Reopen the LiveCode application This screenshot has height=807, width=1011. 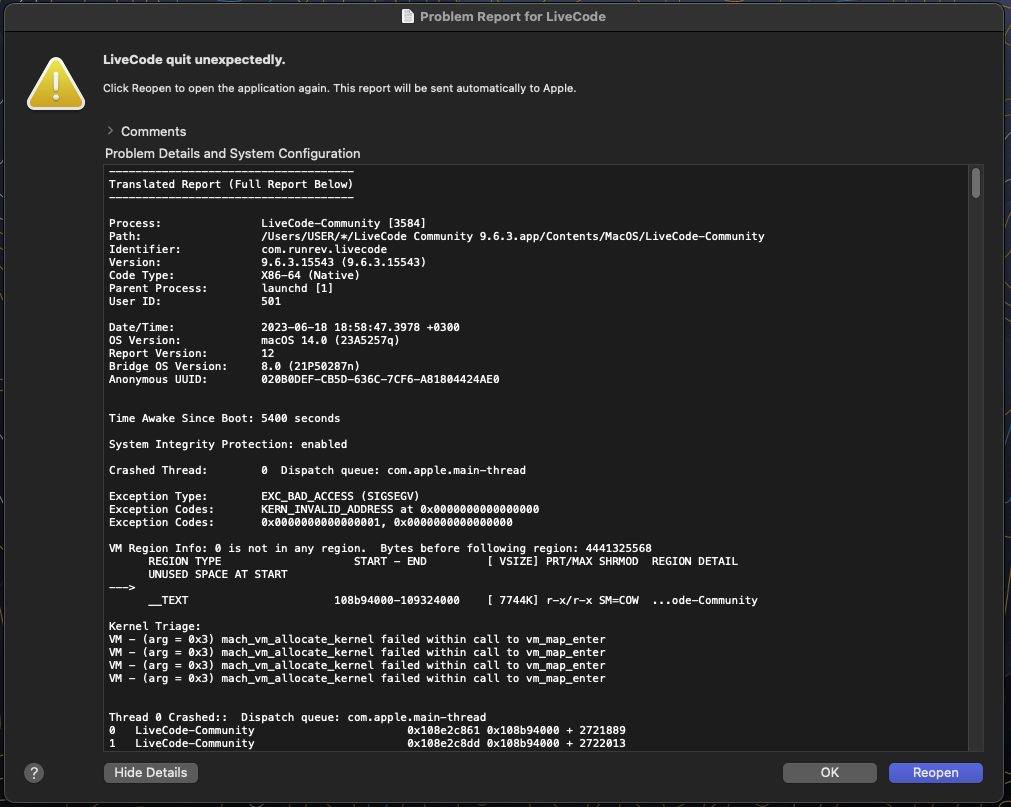[935, 773]
